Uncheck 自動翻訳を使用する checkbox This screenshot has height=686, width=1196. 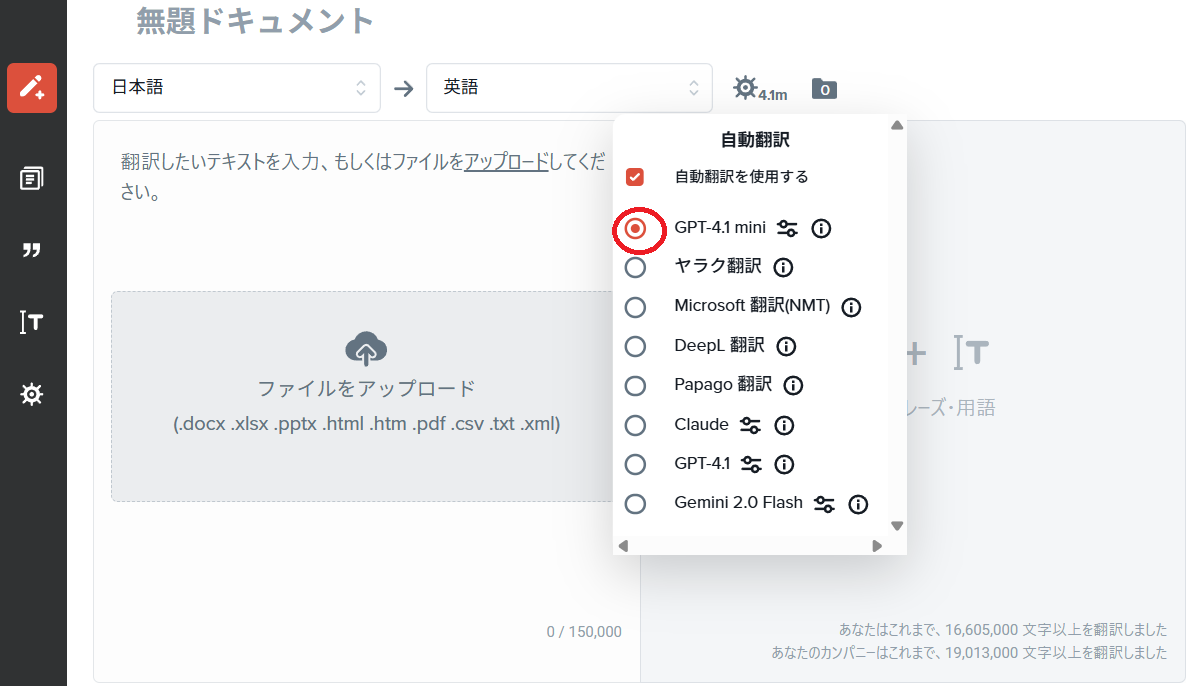tap(635, 177)
